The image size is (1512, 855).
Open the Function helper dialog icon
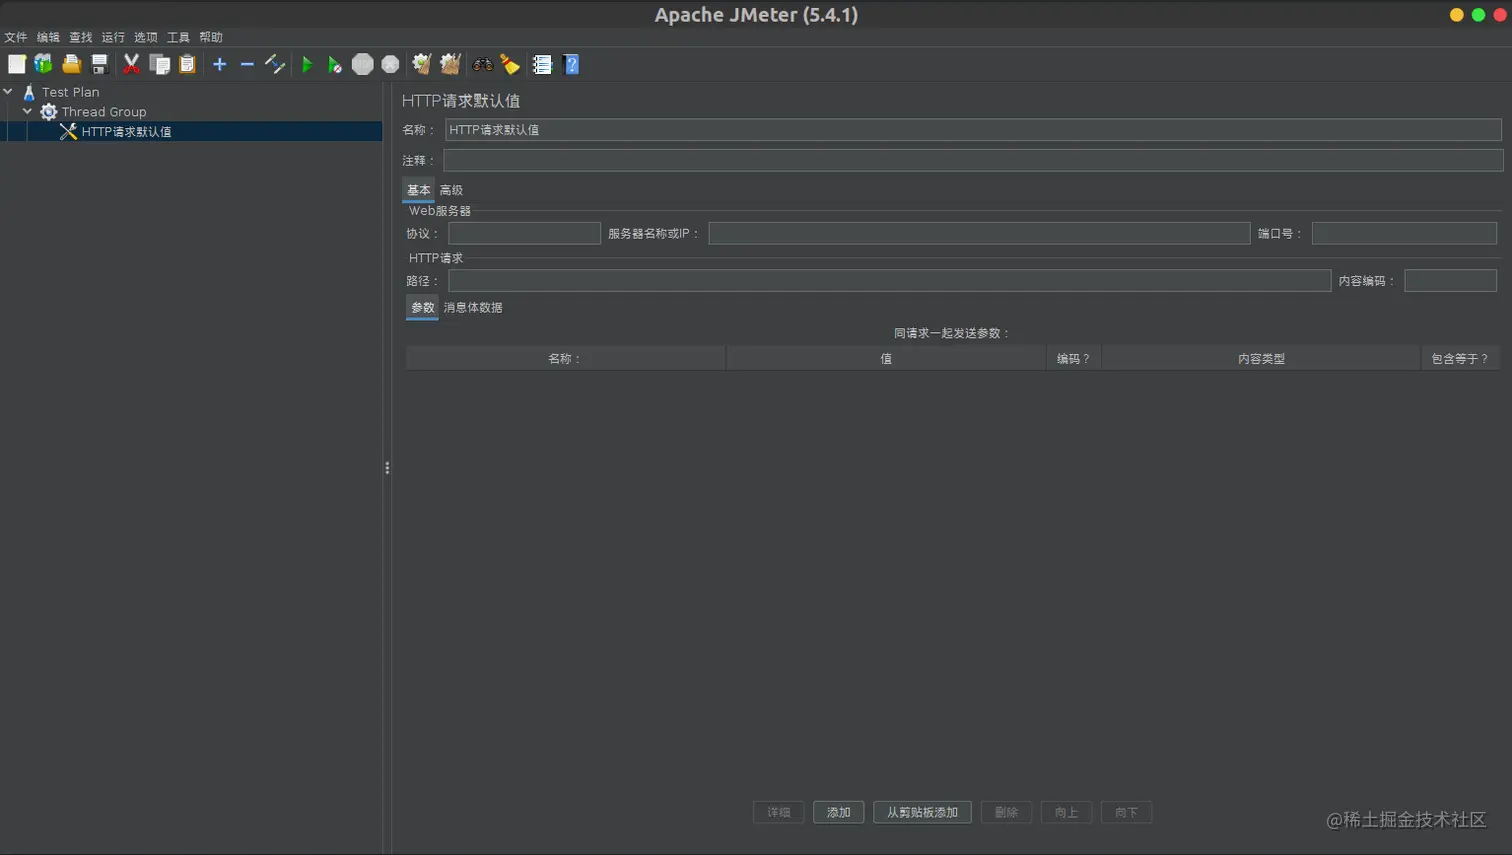542,64
